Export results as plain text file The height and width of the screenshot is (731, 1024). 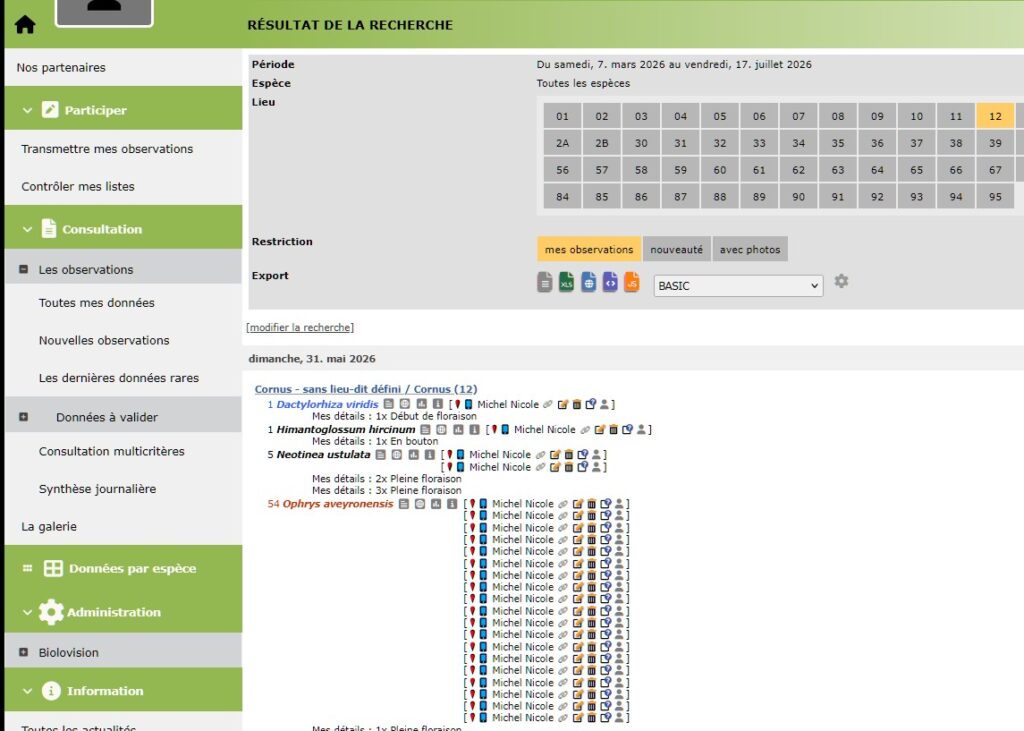pos(545,282)
